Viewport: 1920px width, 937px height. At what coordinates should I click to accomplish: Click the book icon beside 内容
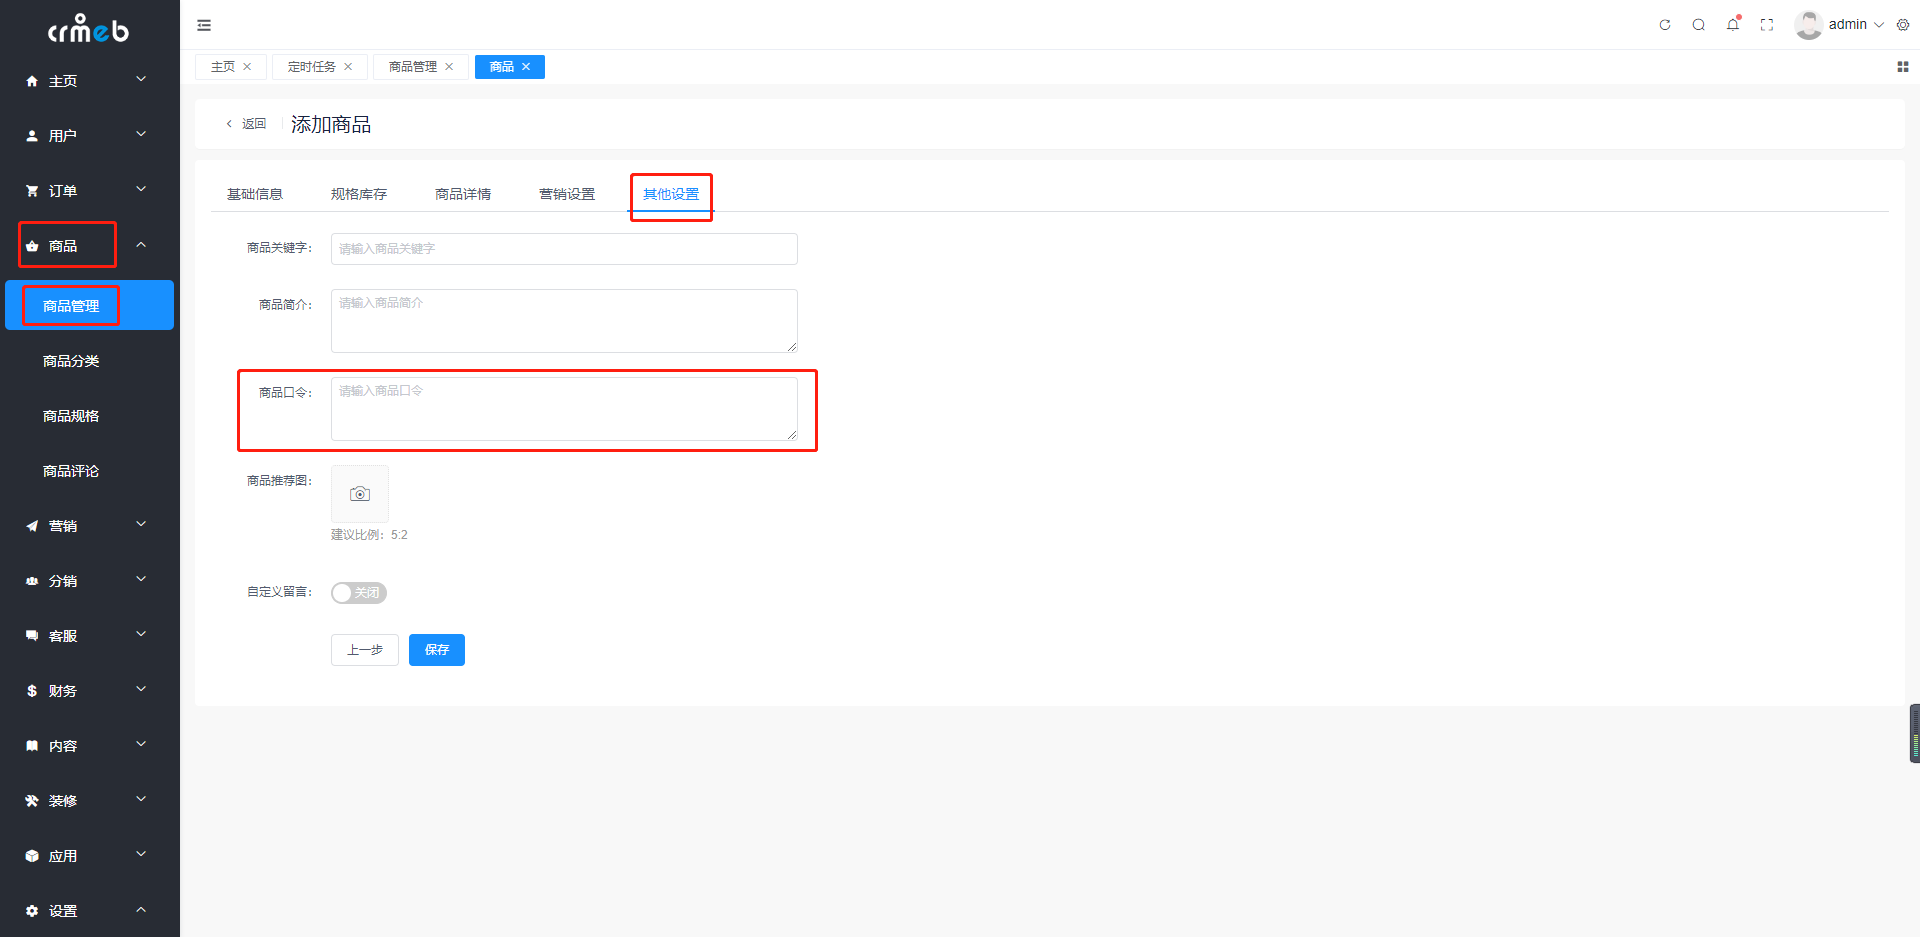pyautogui.click(x=32, y=746)
